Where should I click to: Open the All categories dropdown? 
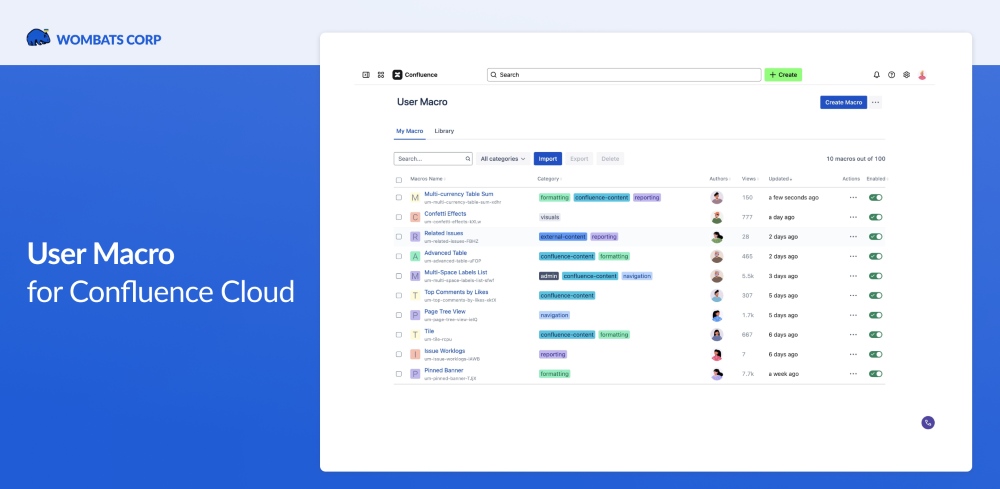click(x=503, y=159)
